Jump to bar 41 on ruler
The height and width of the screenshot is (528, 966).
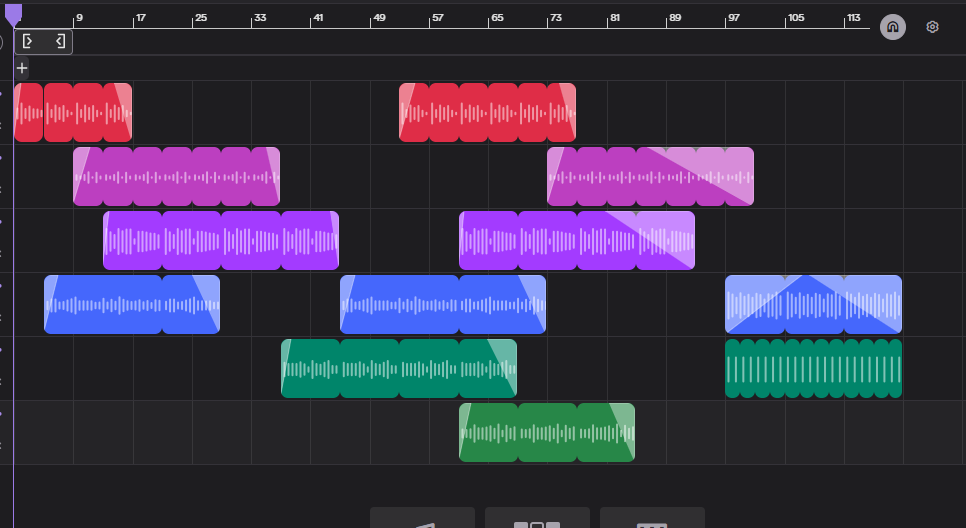pos(318,18)
